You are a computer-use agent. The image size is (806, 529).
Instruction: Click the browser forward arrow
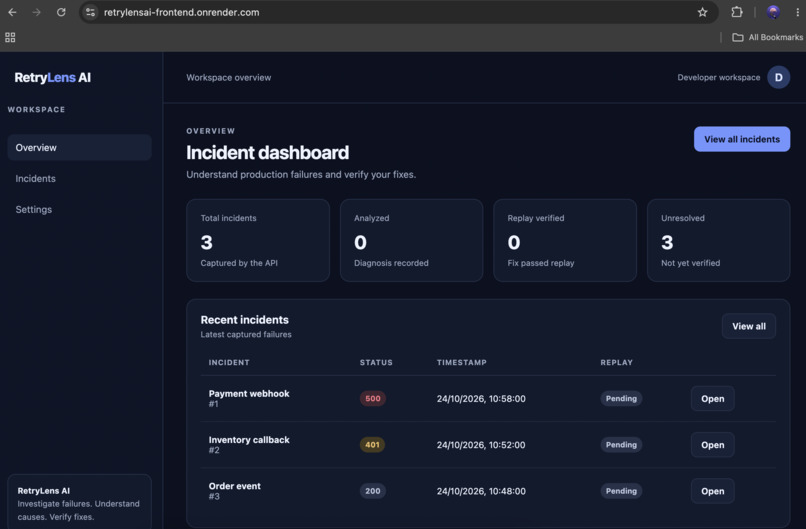(36, 12)
